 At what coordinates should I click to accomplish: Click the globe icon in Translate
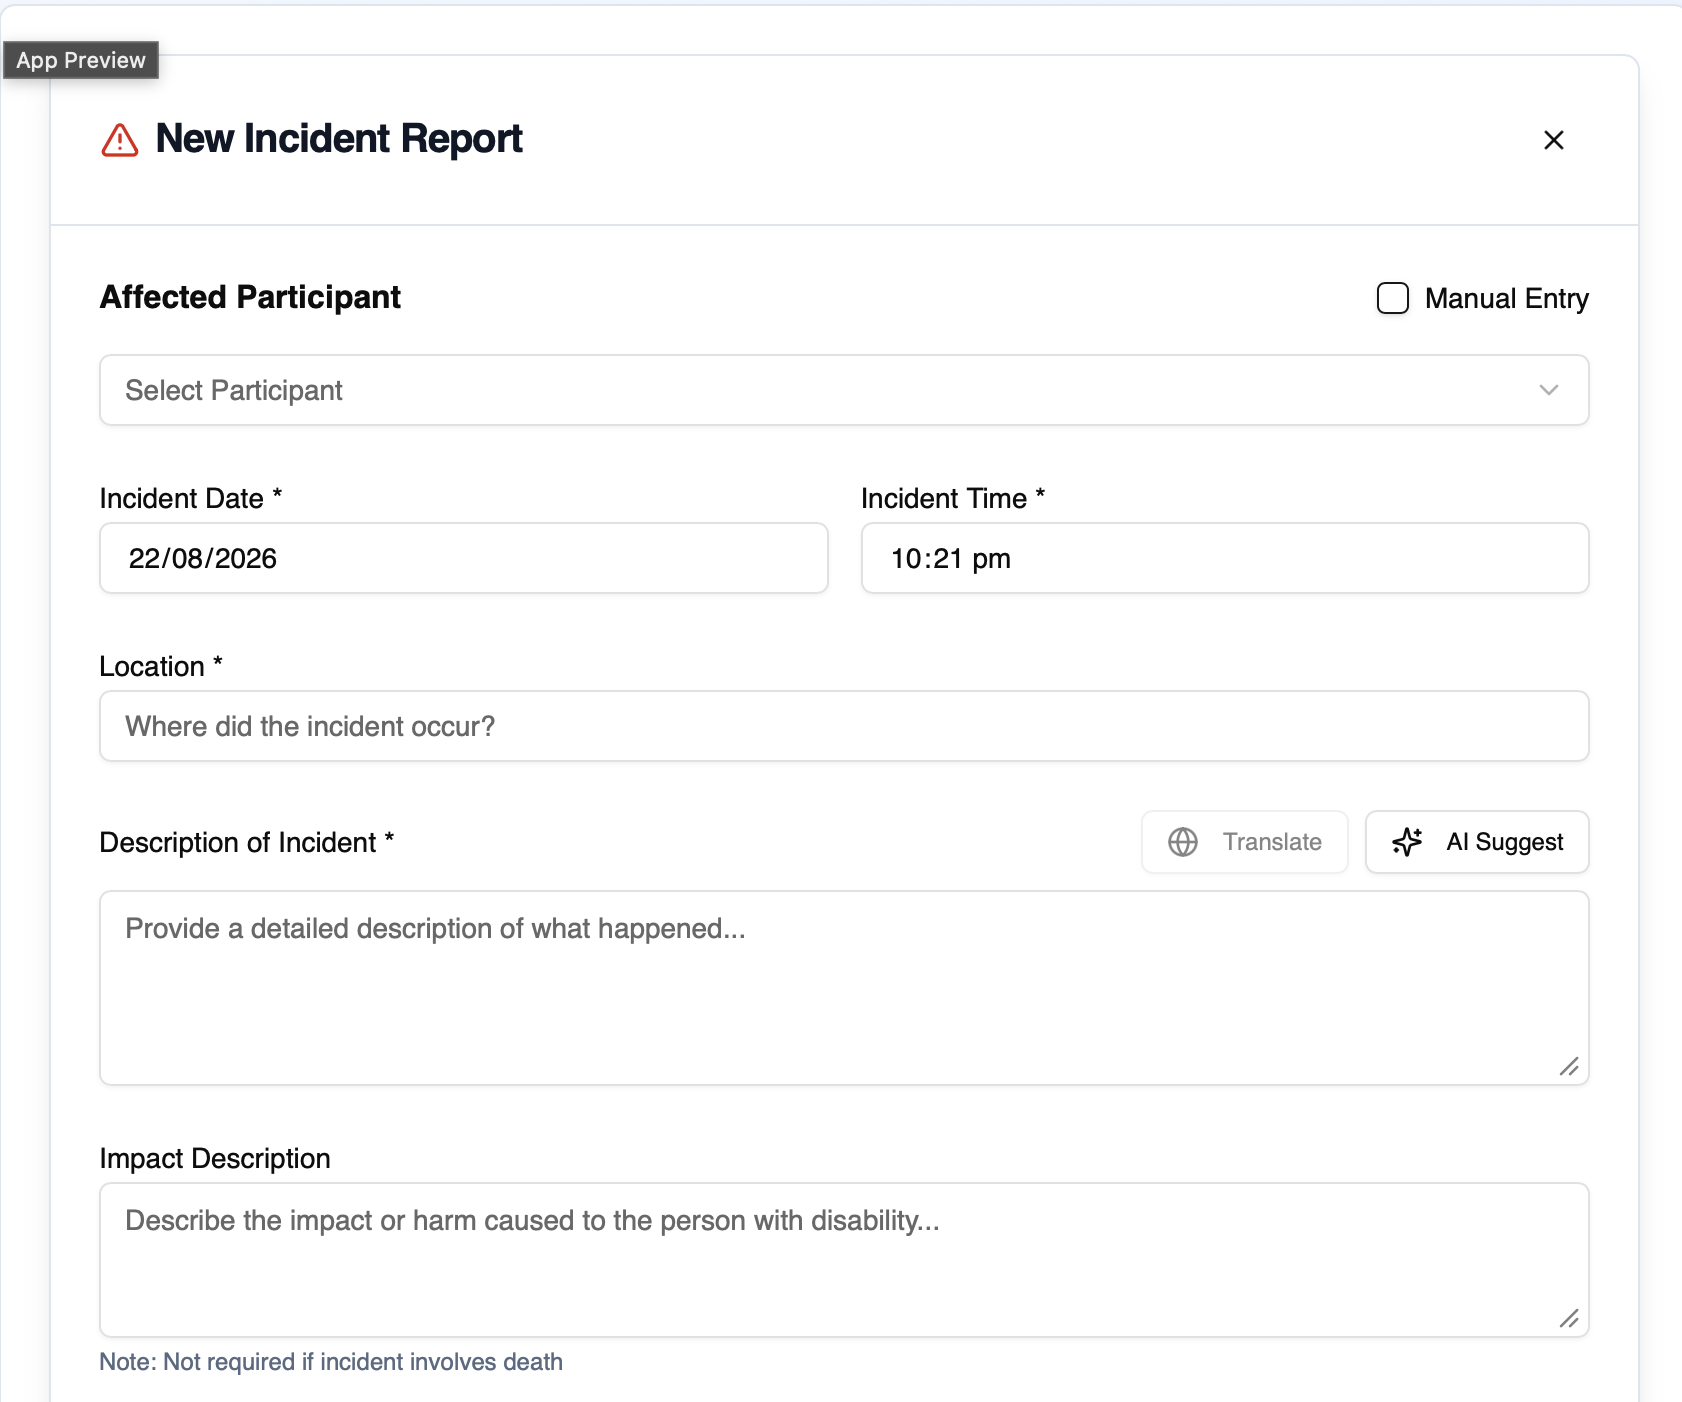point(1183,842)
